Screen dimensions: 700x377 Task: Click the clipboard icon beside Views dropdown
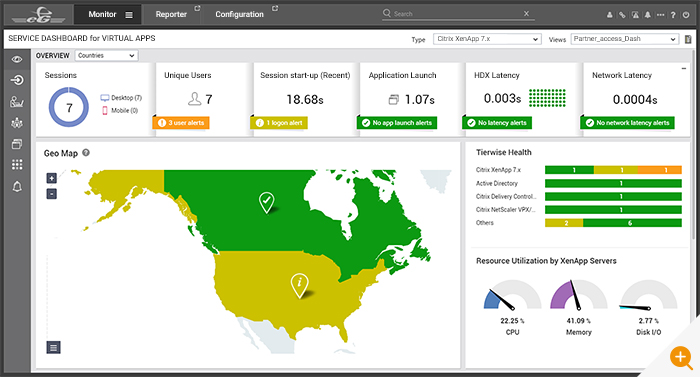coord(688,39)
